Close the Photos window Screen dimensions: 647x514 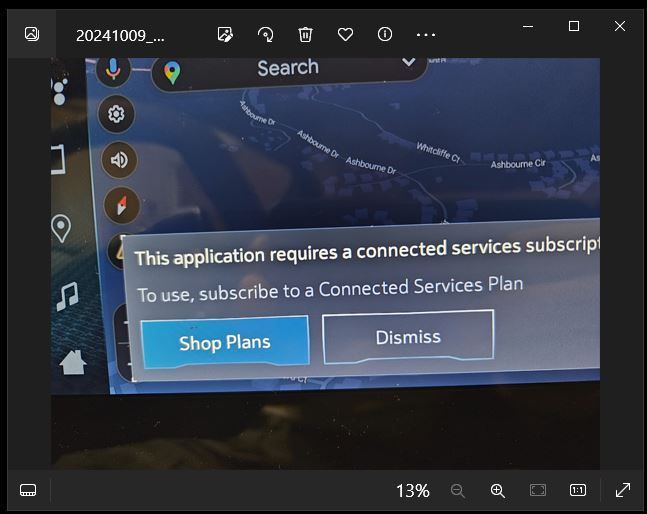620,27
